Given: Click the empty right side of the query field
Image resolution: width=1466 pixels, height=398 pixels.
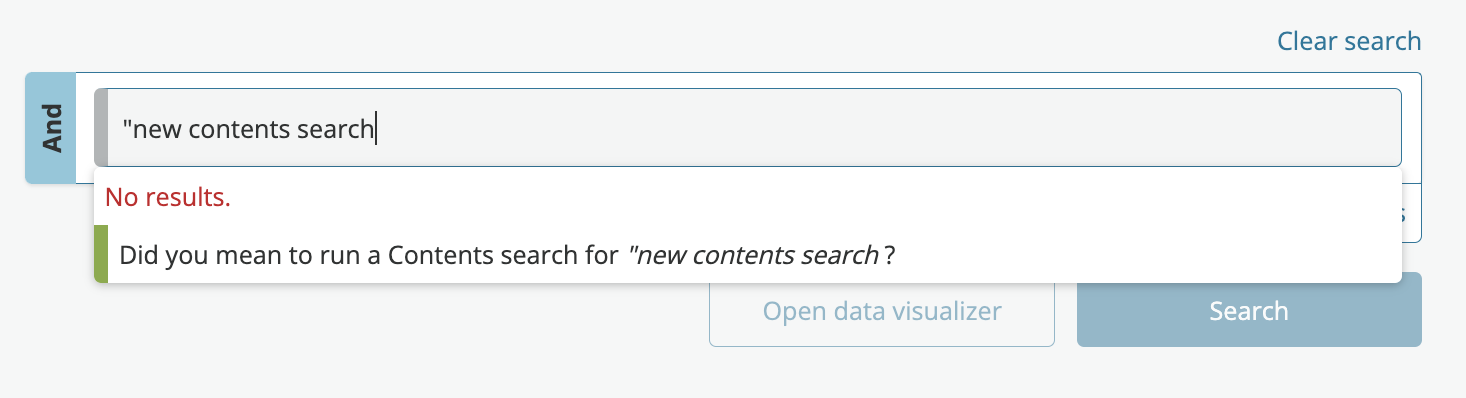Looking at the screenshot, I should [888, 128].
